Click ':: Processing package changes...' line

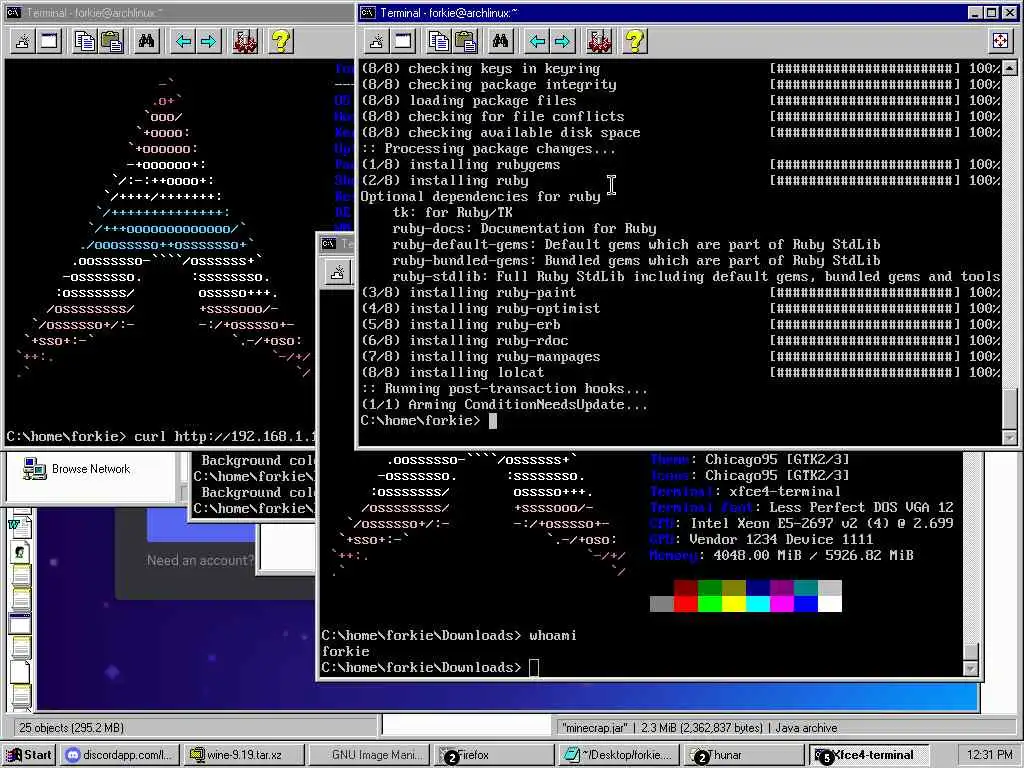coord(488,149)
